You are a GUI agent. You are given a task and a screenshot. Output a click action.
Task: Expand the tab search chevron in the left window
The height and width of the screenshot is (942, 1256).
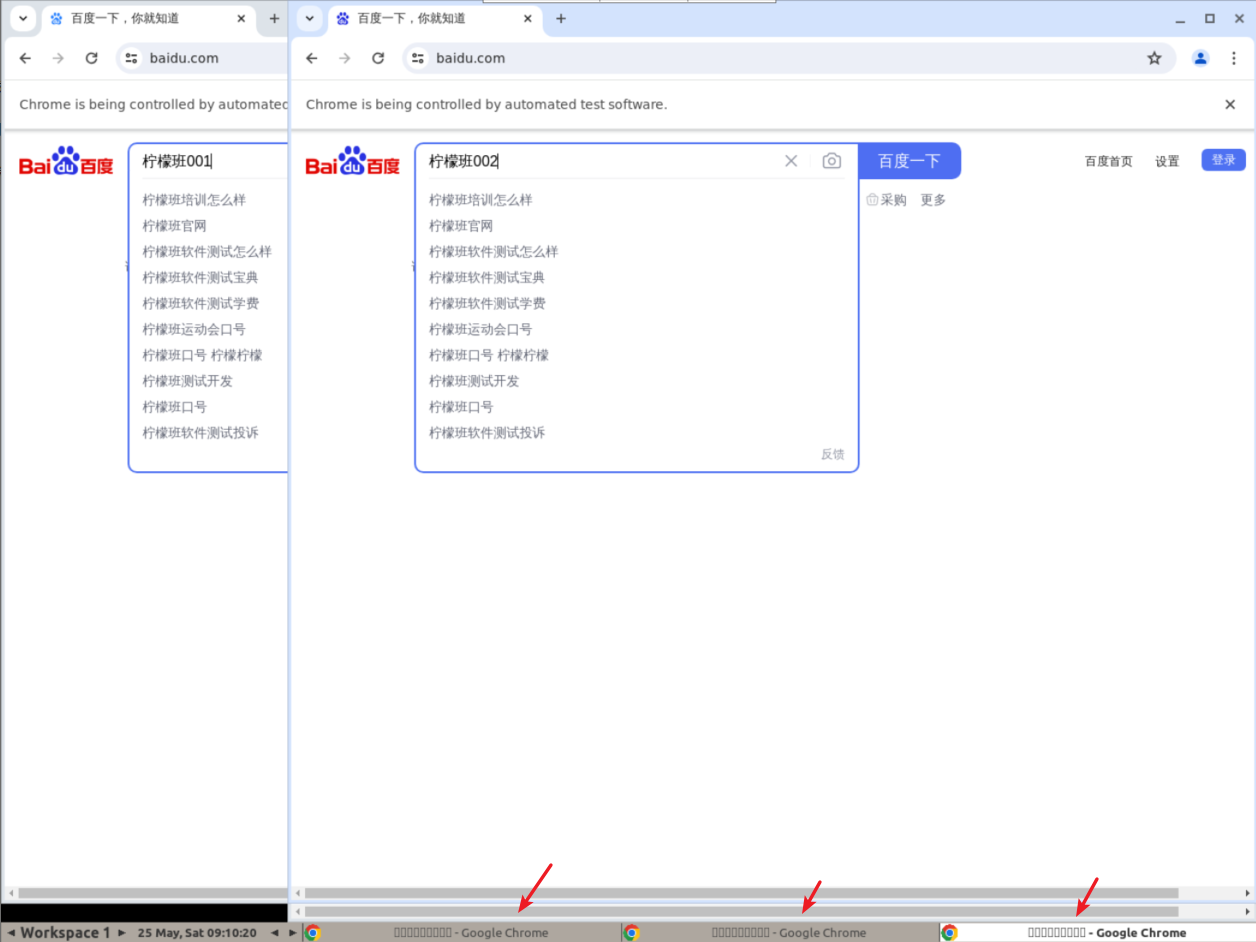tap(23, 18)
